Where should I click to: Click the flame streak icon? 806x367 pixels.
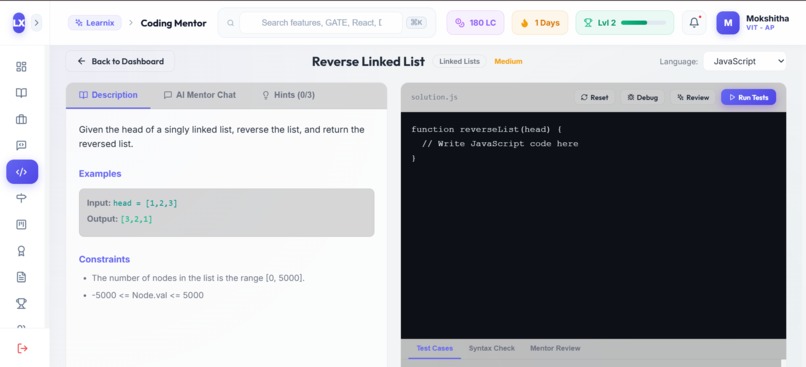pyautogui.click(x=524, y=23)
